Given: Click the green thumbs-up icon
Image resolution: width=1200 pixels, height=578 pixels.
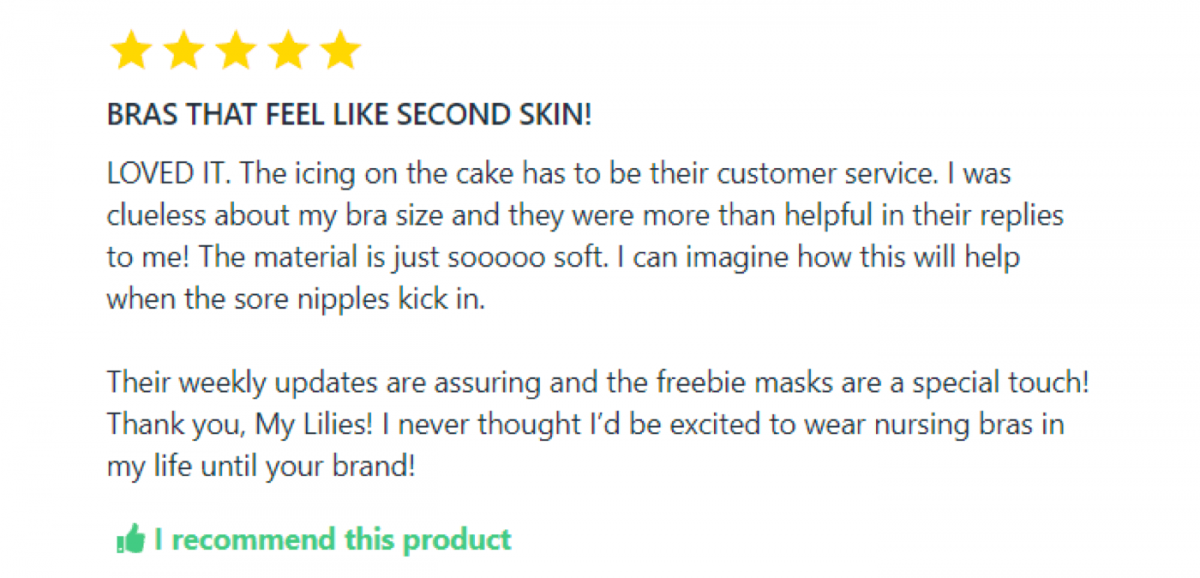Looking at the screenshot, I should pyautogui.click(x=130, y=541).
